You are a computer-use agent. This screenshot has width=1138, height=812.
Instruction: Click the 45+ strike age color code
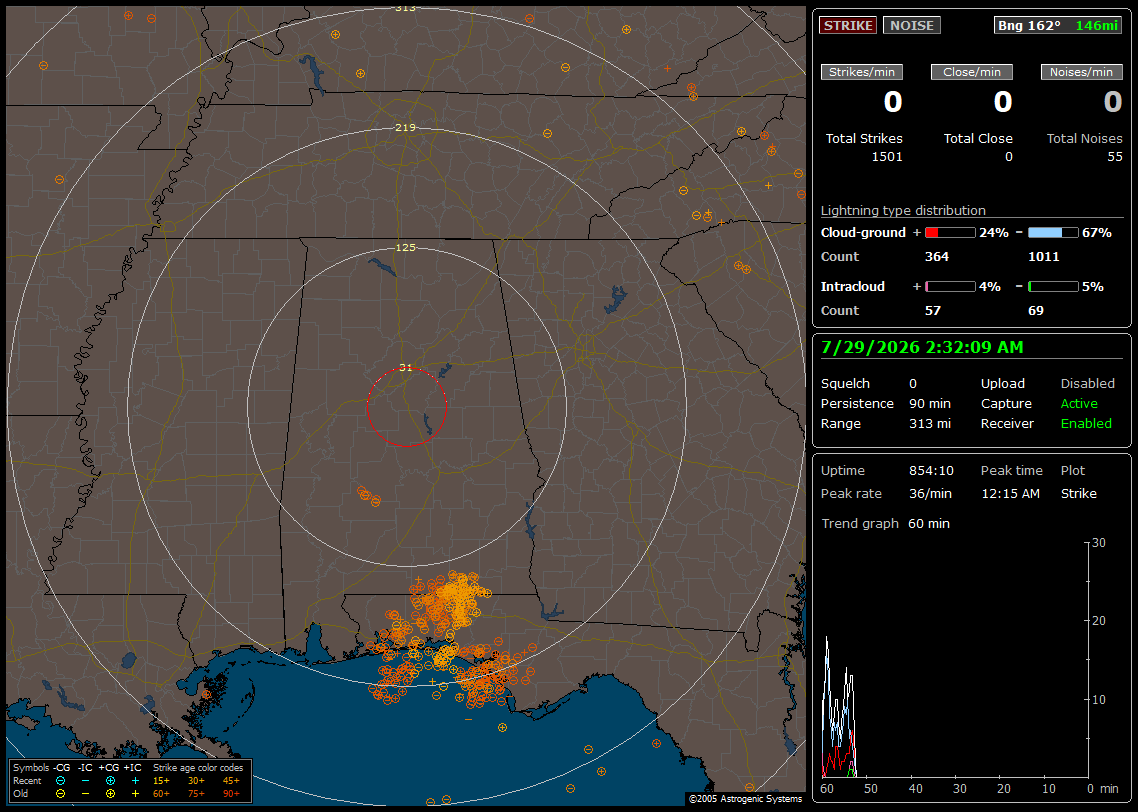pos(231,781)
